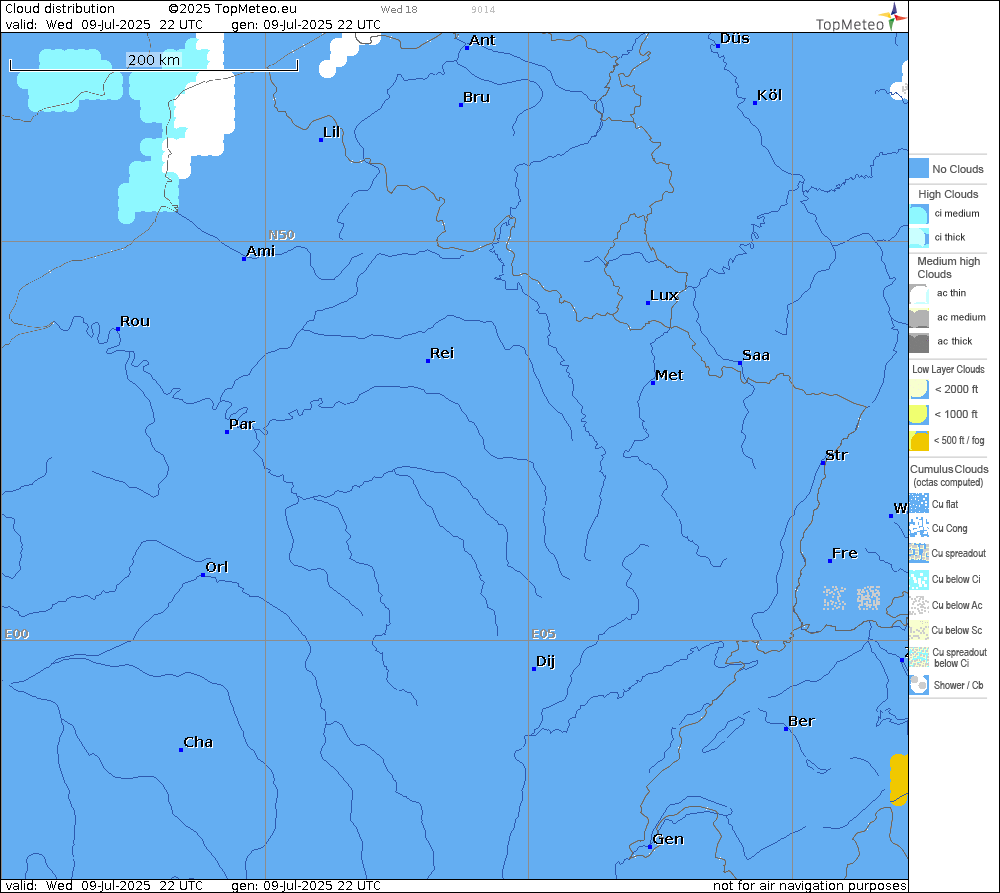Click the < 500 ft / fog swatch

919,441
